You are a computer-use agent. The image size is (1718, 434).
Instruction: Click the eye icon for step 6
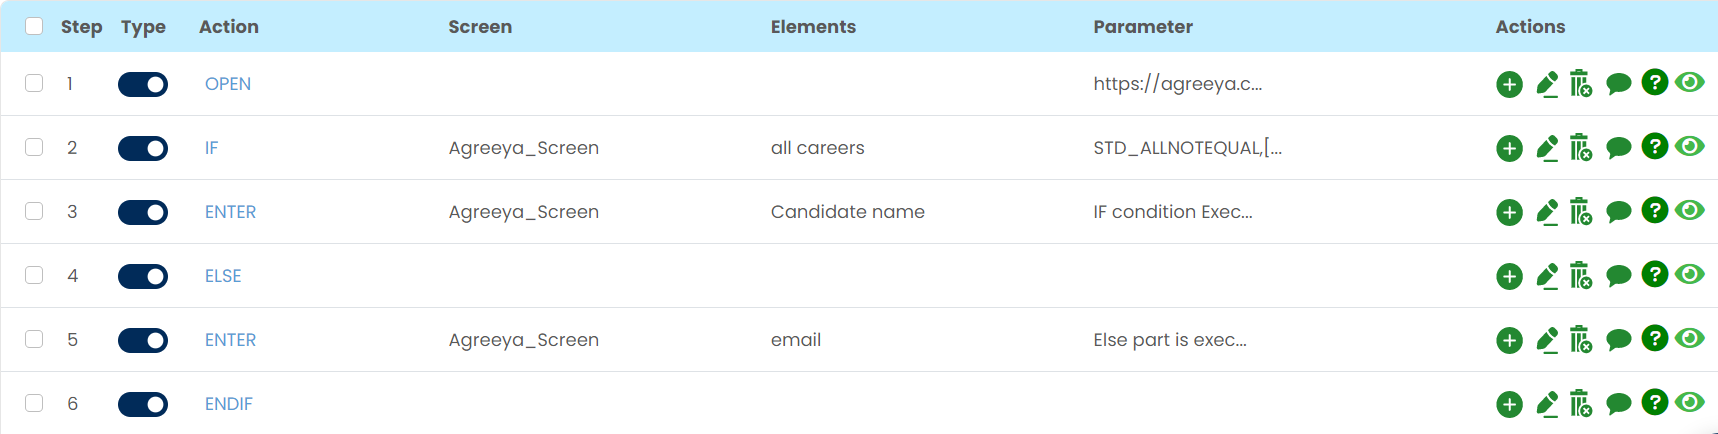1690,402
